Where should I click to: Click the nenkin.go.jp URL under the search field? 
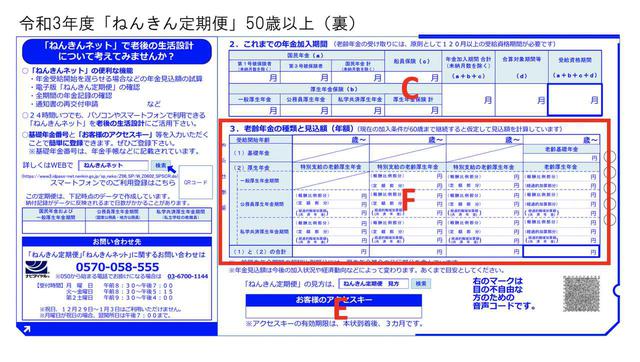[x=100, y=176]
